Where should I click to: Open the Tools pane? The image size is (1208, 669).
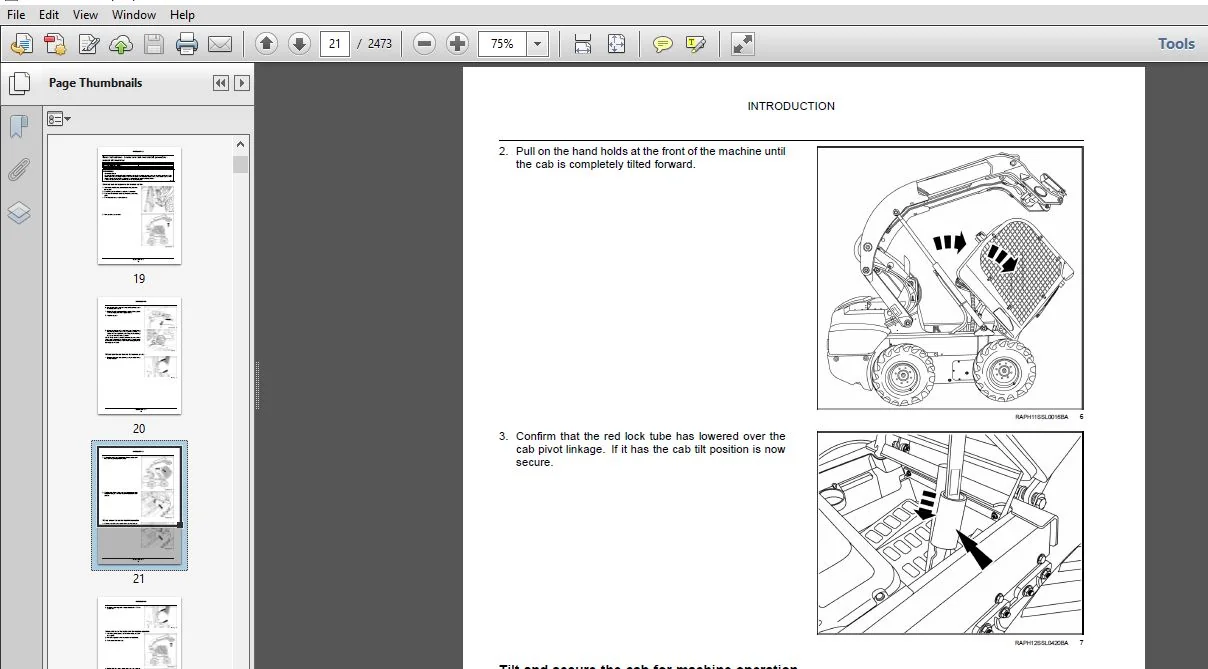[x=1176, y=44]
